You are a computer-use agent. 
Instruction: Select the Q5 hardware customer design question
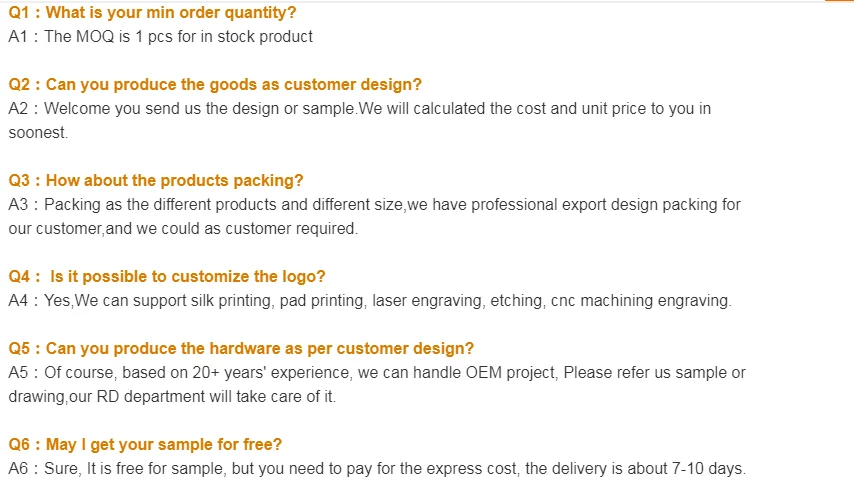point(241,348)
